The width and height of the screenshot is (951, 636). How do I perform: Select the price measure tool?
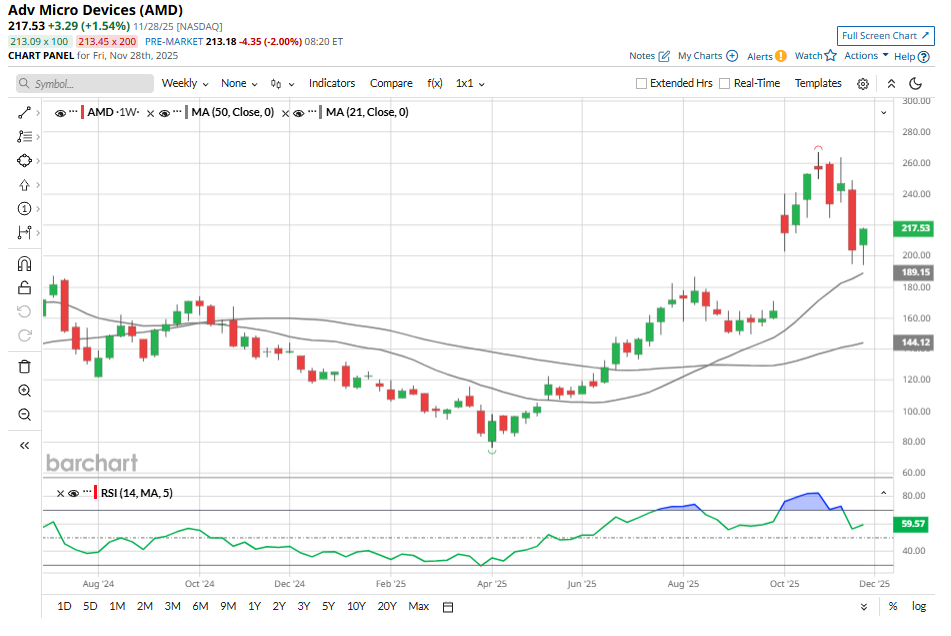(24, 233)
